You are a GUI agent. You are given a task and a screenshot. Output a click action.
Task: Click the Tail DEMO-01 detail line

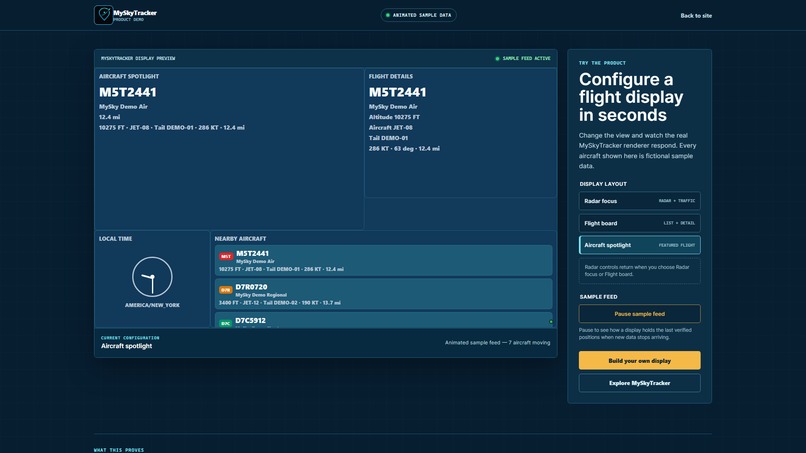tap(388, 138)
